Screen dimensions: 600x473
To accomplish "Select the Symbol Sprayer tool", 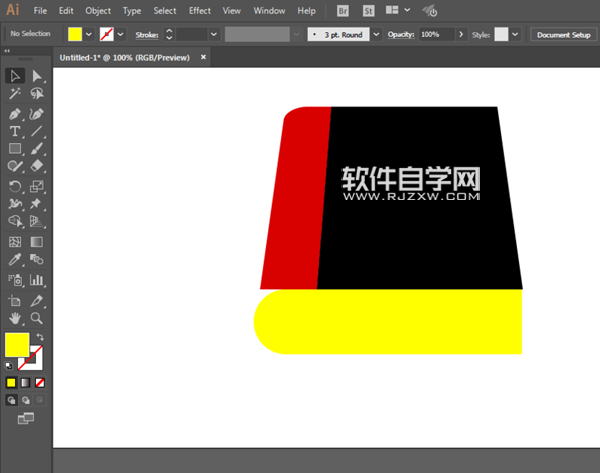I will (x=15, y=280).
